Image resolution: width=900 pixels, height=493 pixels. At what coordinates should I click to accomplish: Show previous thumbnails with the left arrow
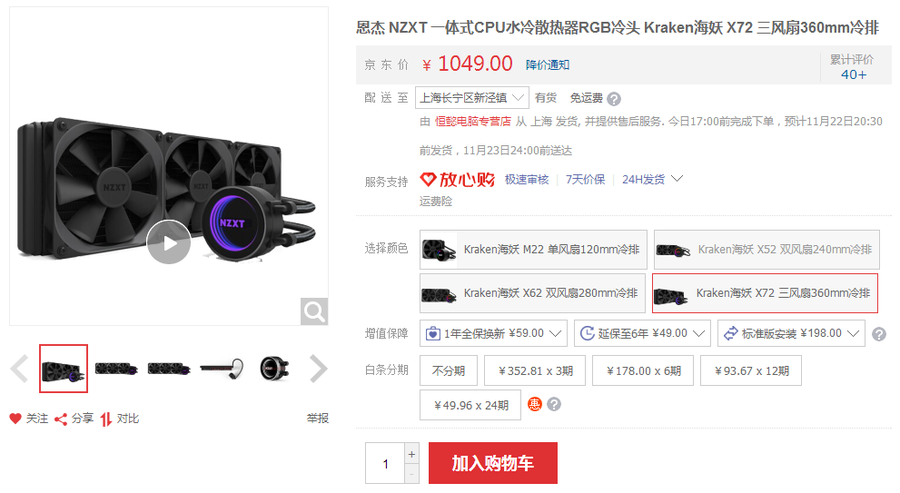(x=20, y=368)
